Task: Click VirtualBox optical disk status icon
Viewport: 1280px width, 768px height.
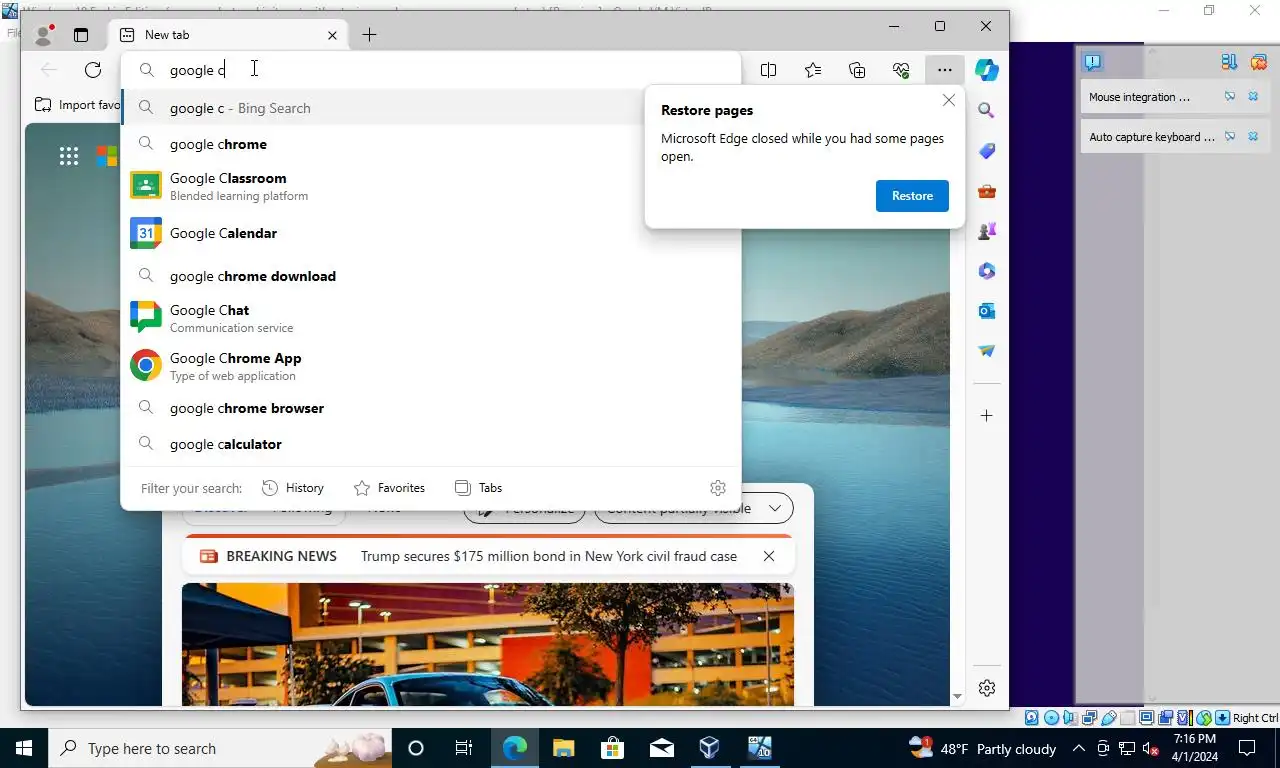Action: tap(1051, 718)
